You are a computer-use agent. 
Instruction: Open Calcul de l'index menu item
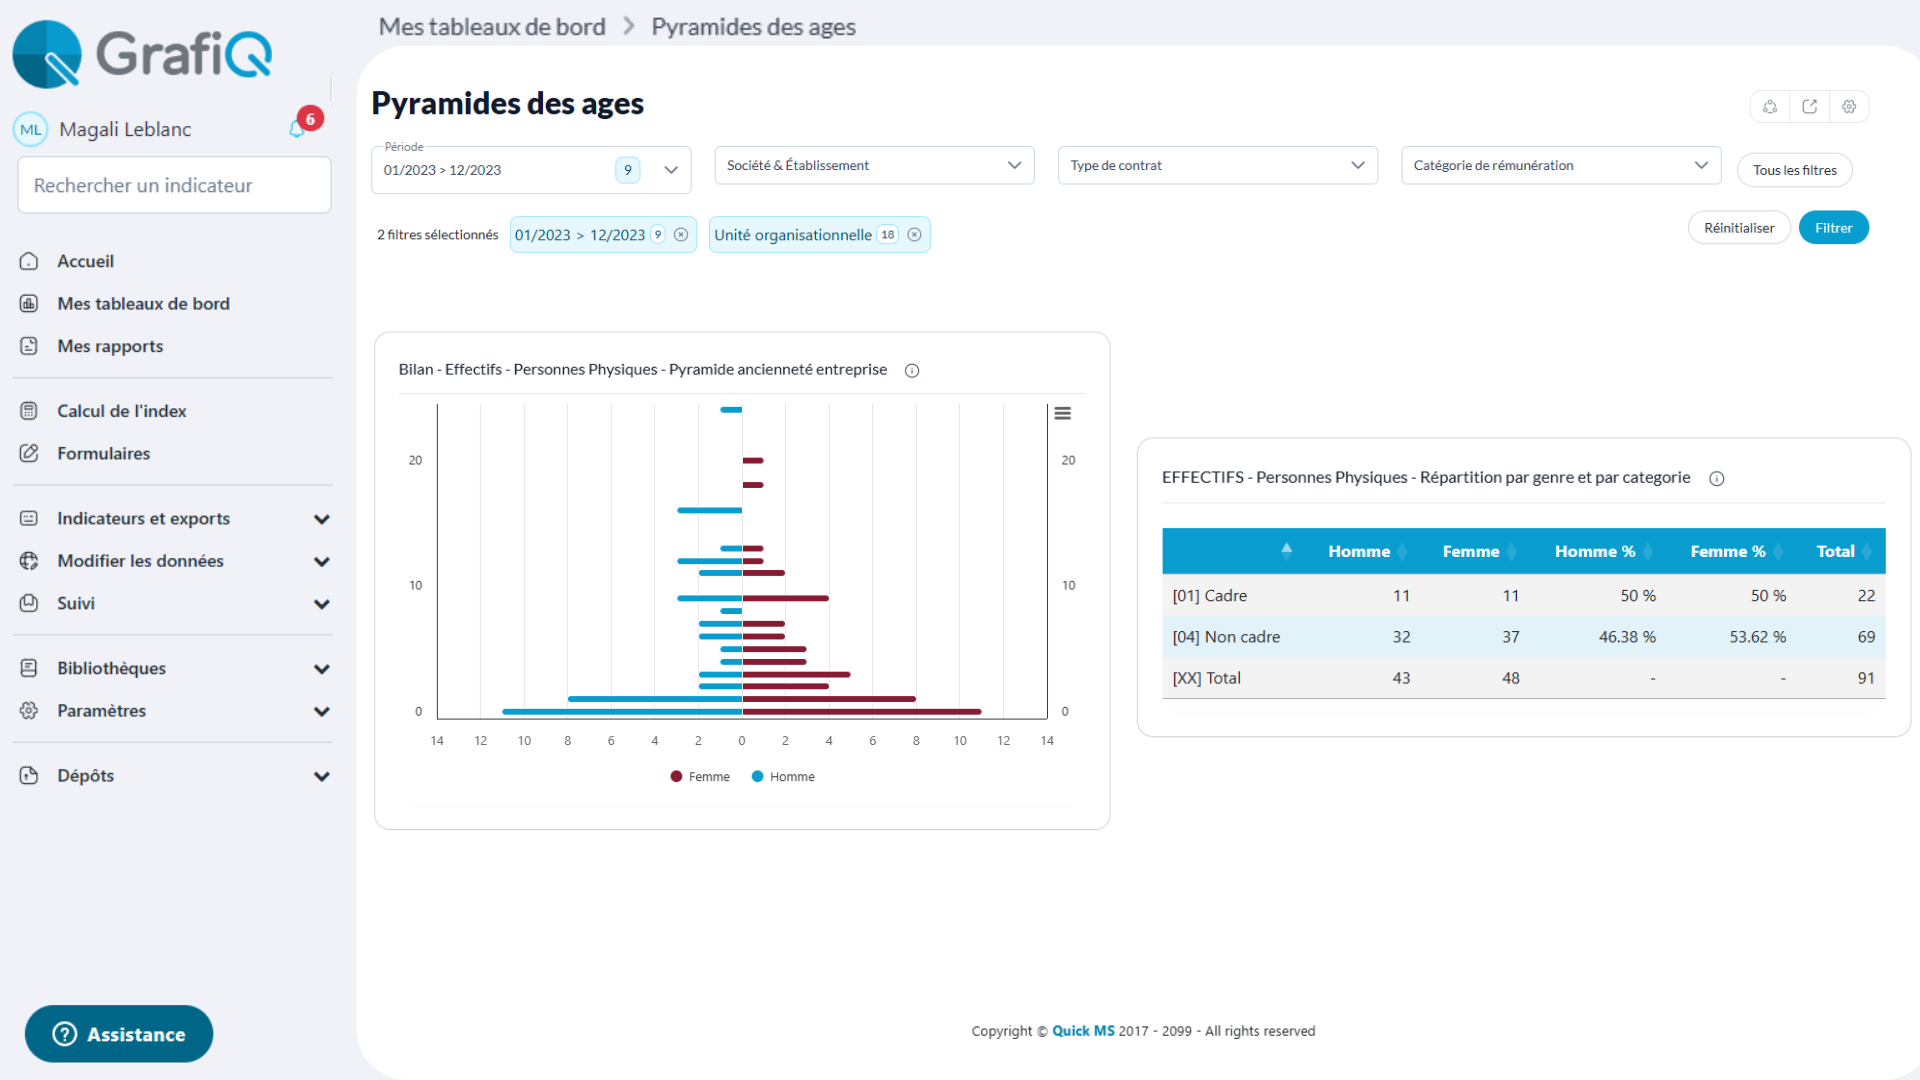[121, 411]
